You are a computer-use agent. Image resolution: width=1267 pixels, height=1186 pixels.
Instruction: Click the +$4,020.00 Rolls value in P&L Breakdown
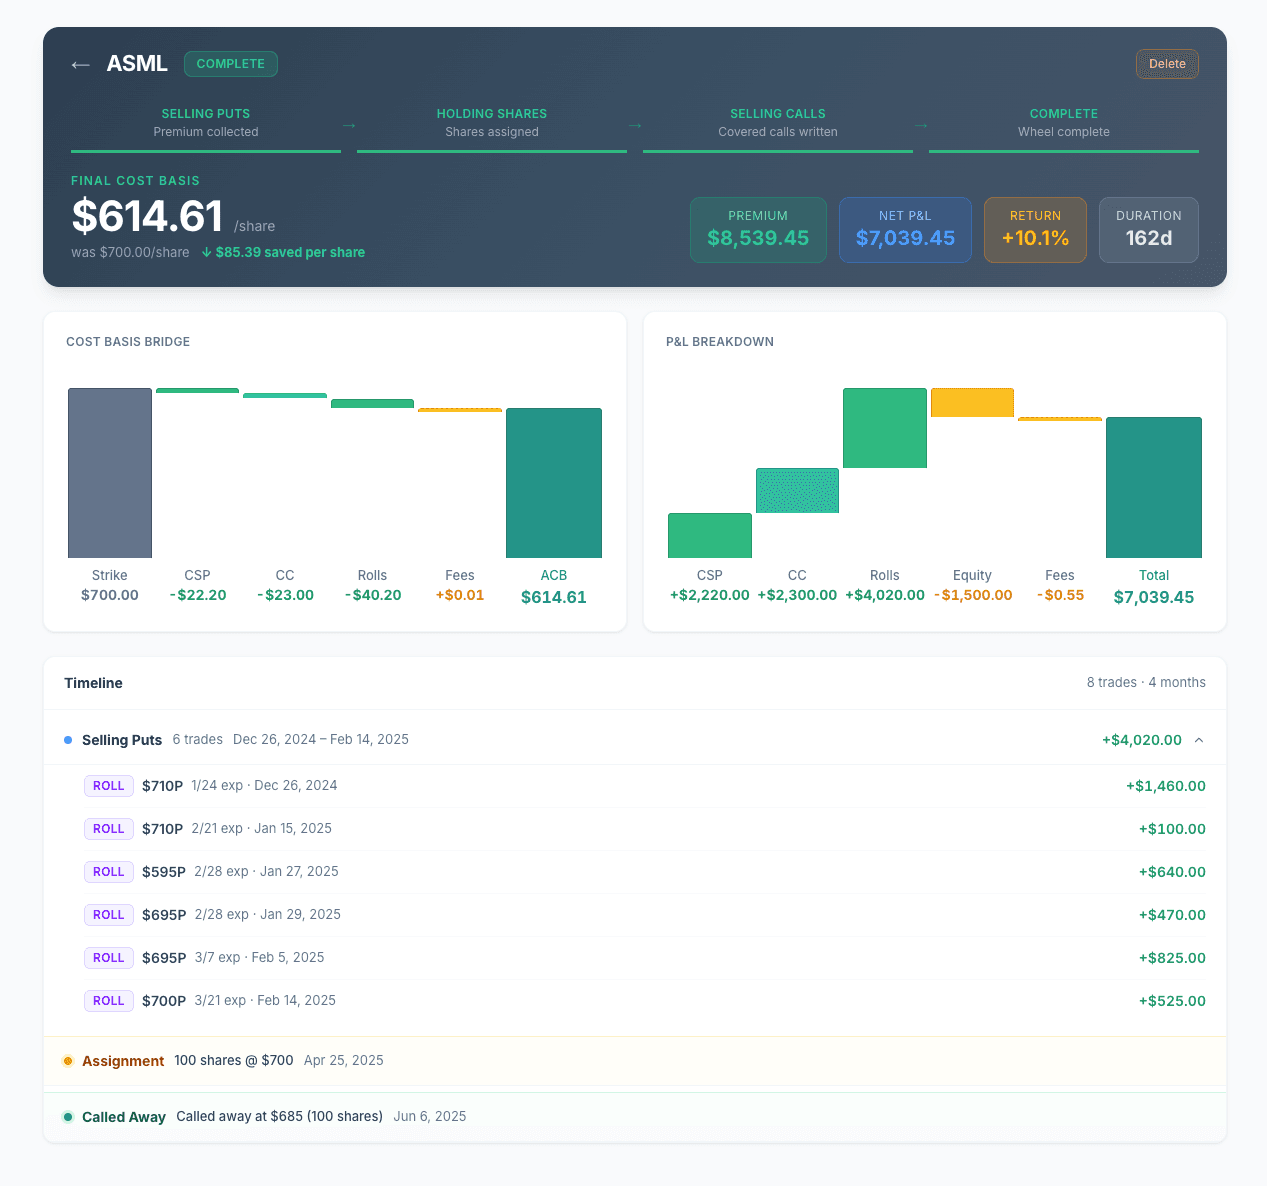[x=885, y=595]
